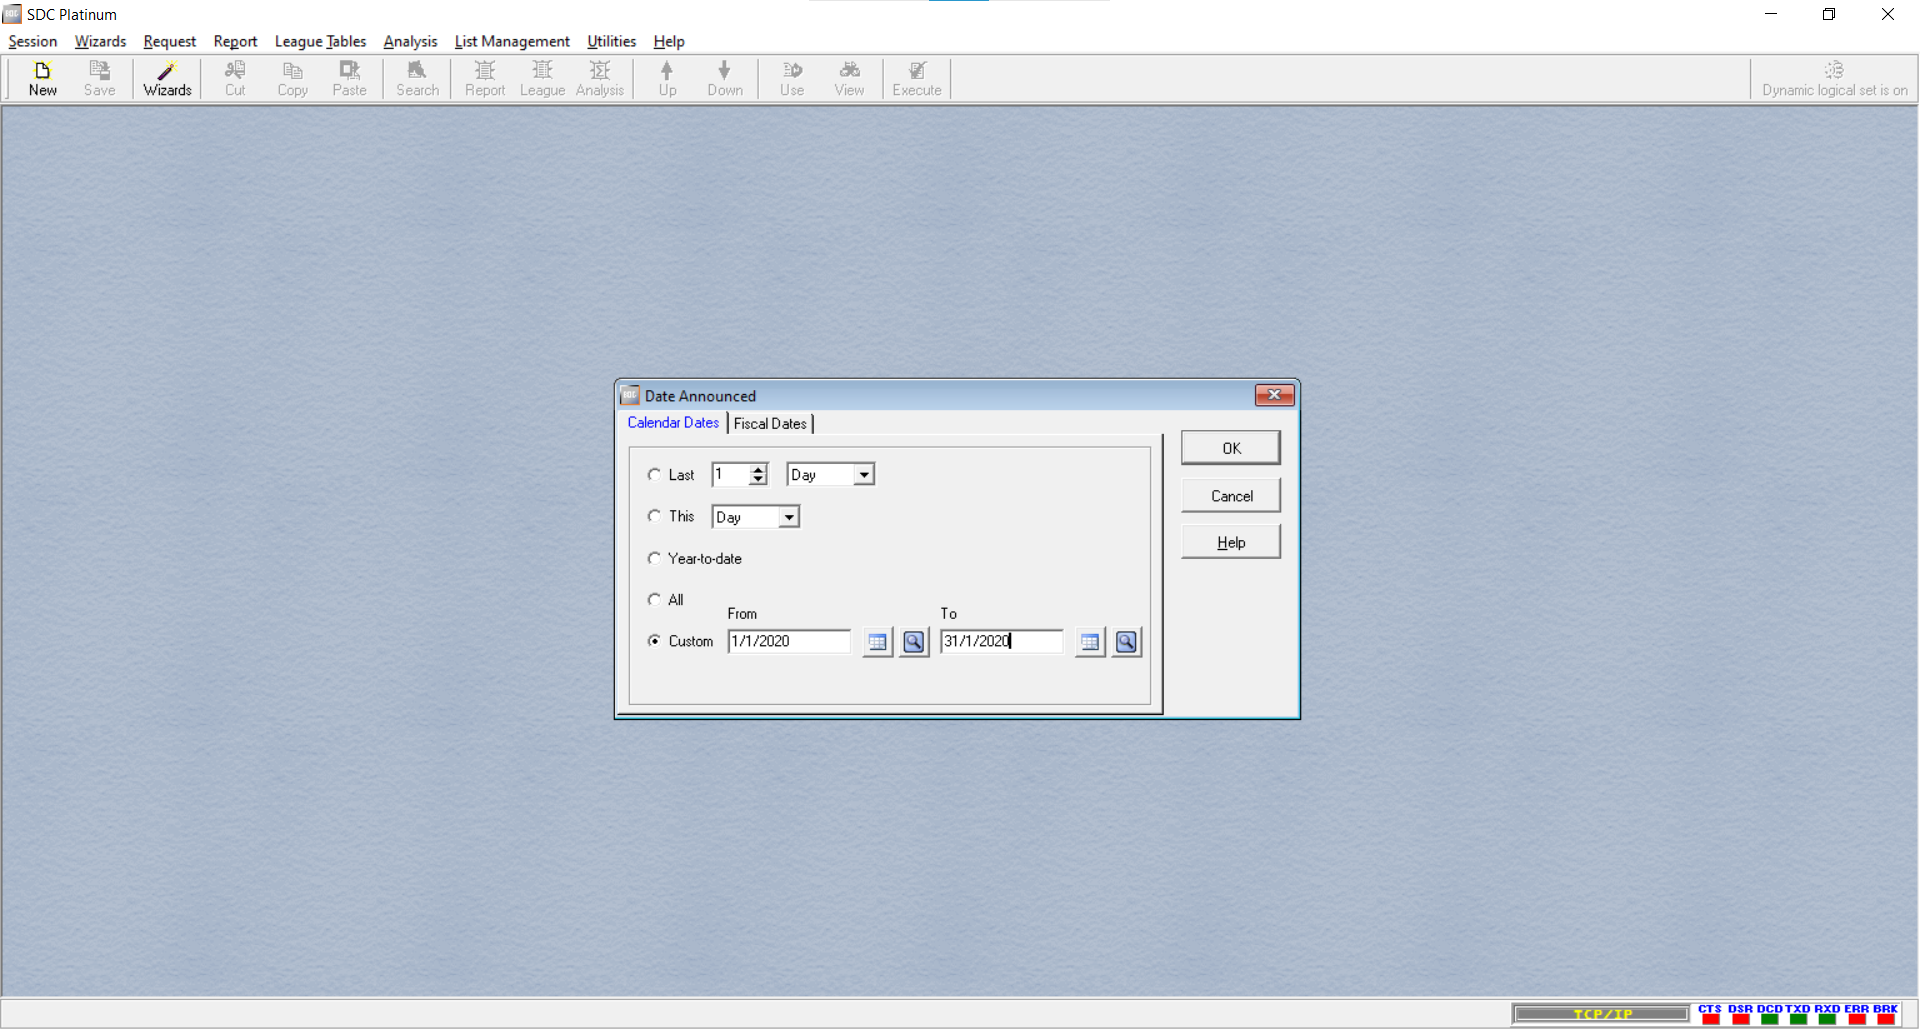
Task: Click the TCP/IP status indicator
Action: [1601, 1014]
